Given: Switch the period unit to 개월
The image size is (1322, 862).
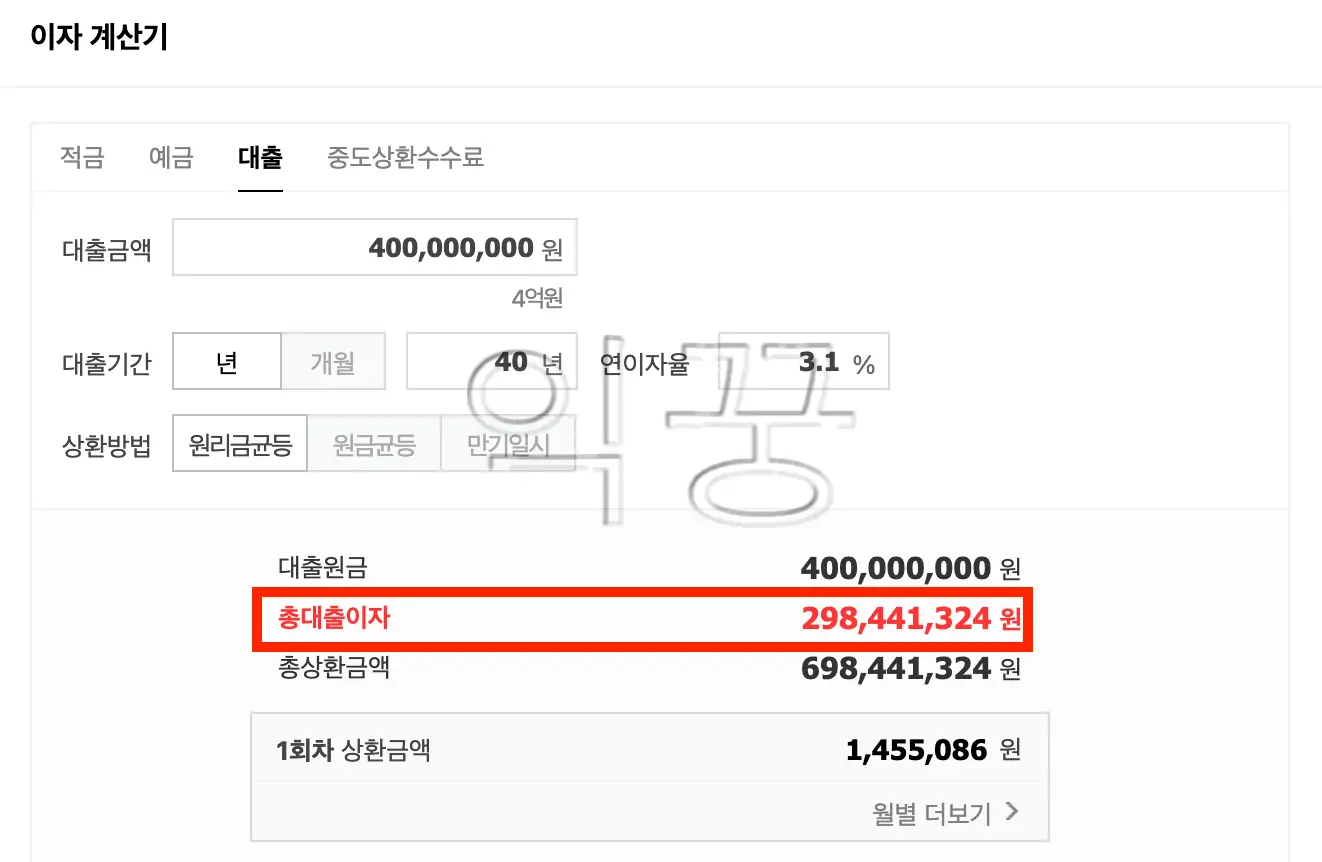Looking at the screenshot, I should tap(334, 362).
